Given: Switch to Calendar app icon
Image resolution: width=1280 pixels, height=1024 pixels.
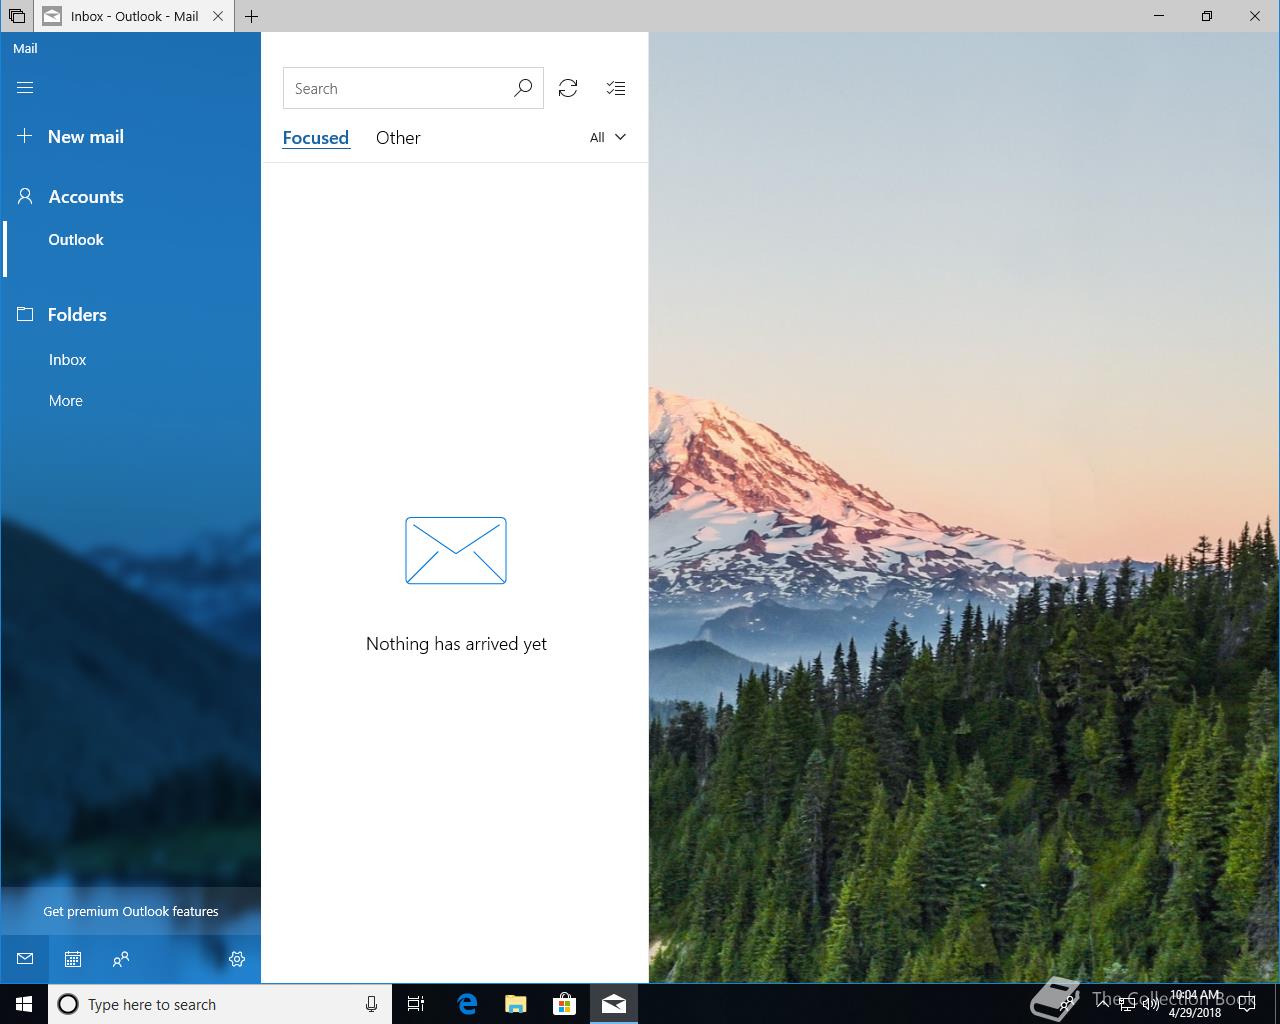Looking at the screenshot, I should tap(73, 959).
